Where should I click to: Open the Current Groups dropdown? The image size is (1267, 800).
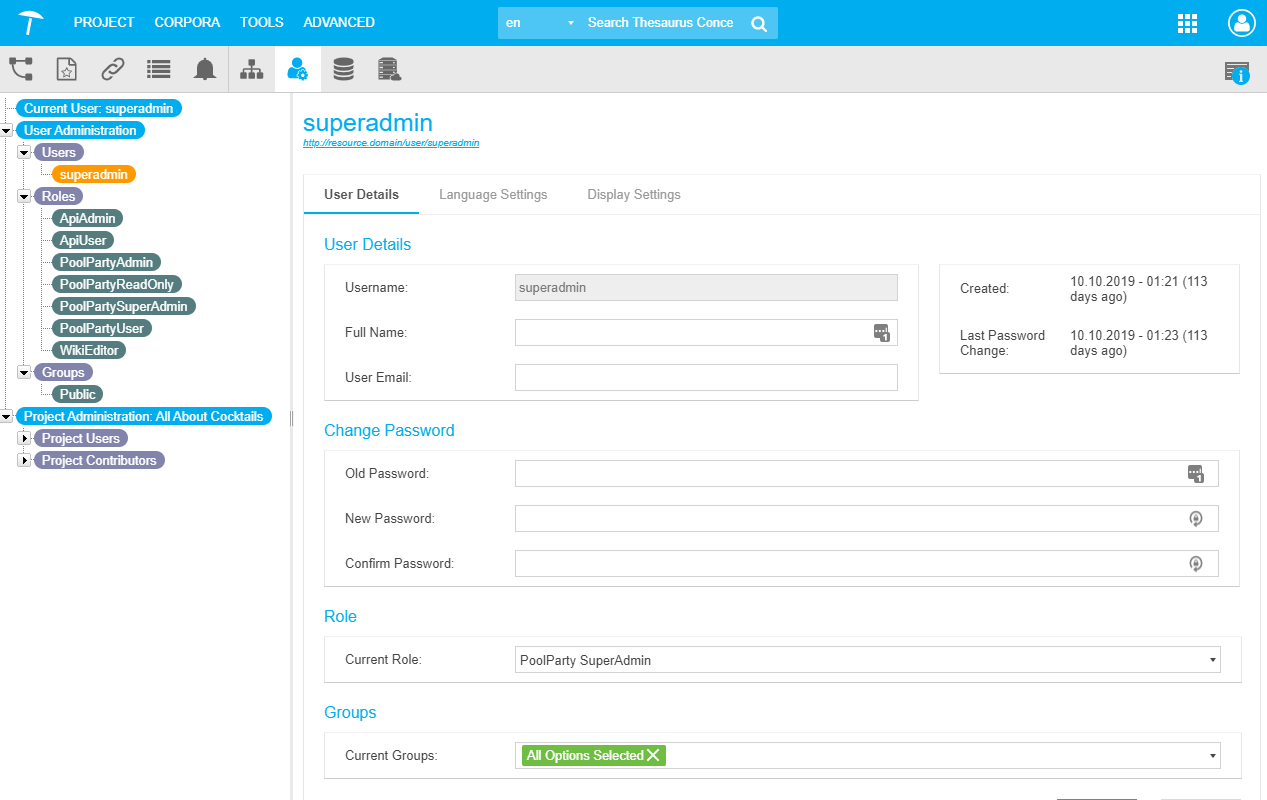pyautogui.click(x=868, y=756)
